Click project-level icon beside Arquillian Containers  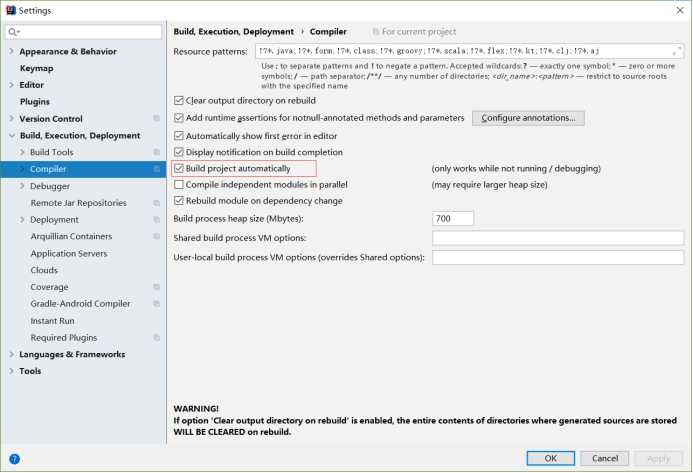pos(156,236)
